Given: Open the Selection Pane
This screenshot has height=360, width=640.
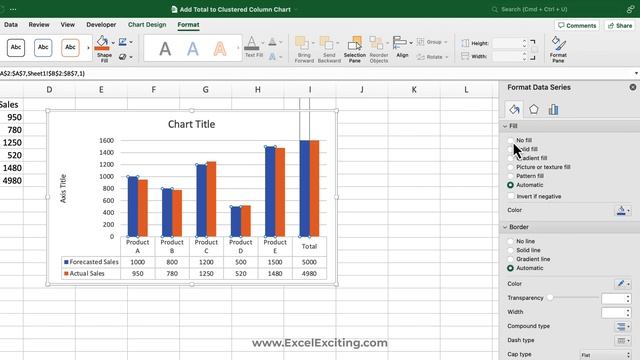Looking at the screenshot, I should [354, 49].
